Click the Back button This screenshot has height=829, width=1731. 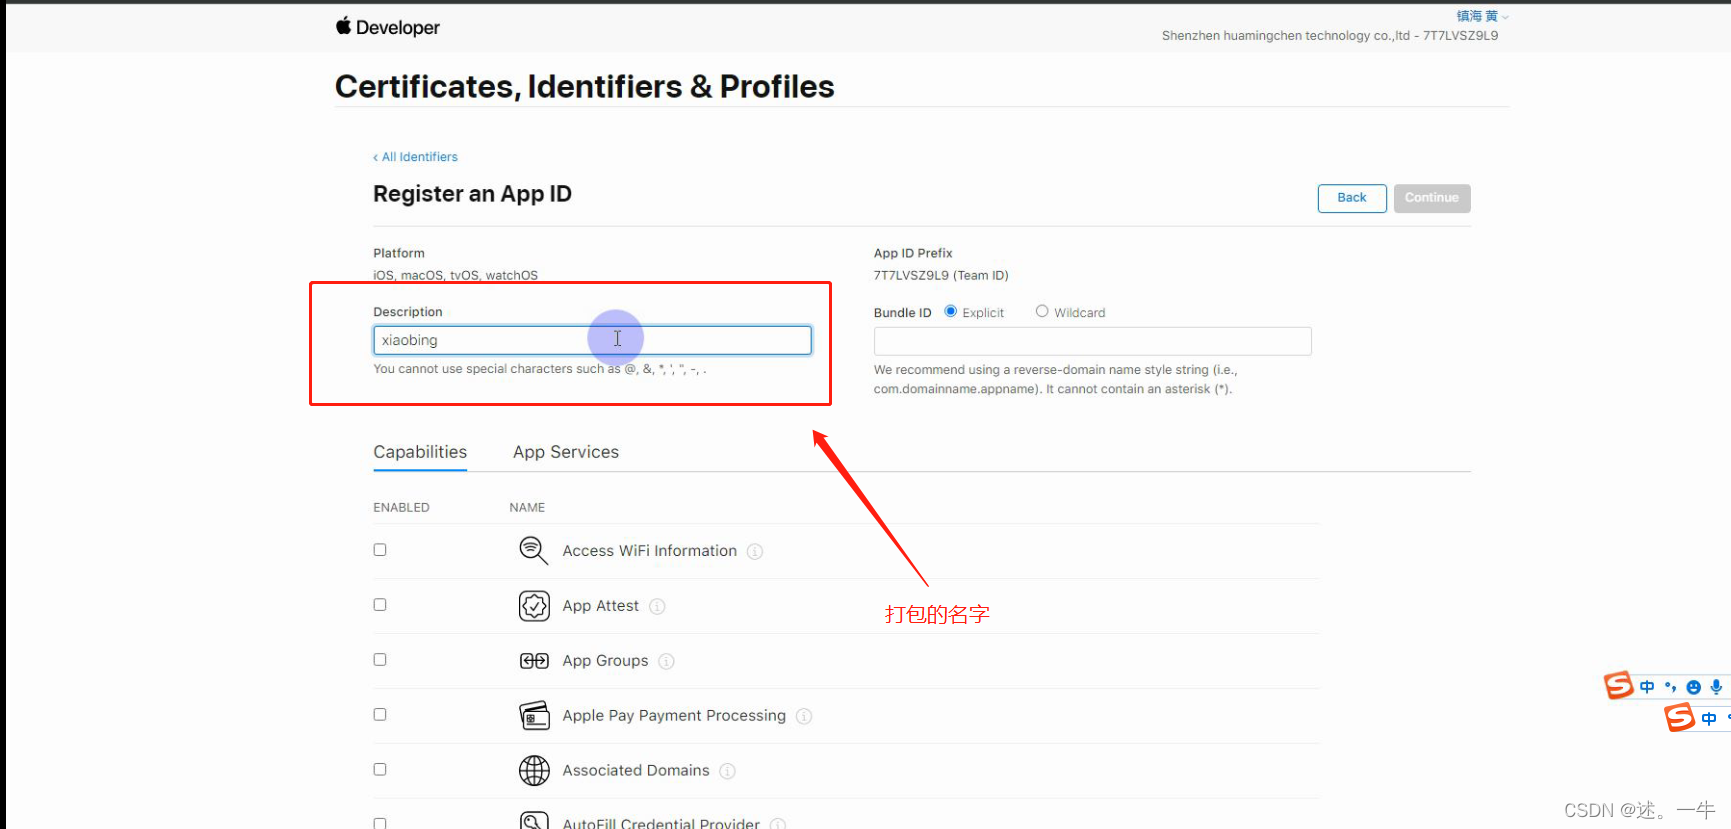(x=1352, y=198)
